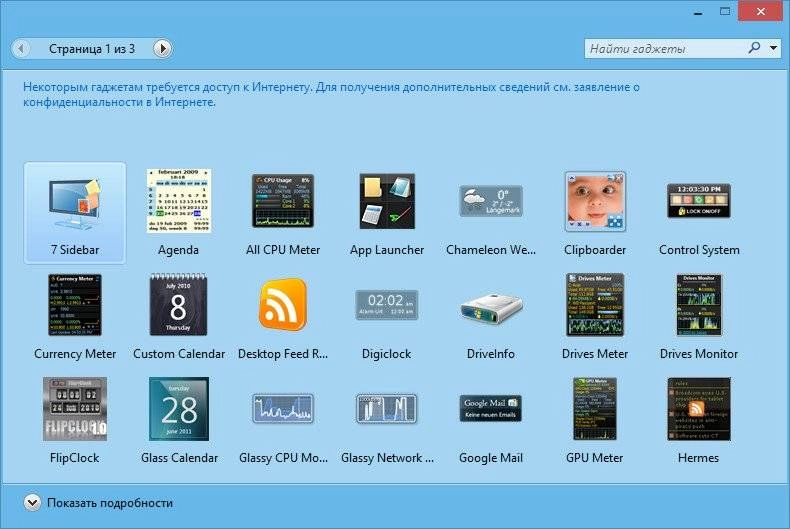This screenshot has width=790, height=529.
Task: Pick the Glassy CPU Monitor gadget
Action: [x=283, y=409]
